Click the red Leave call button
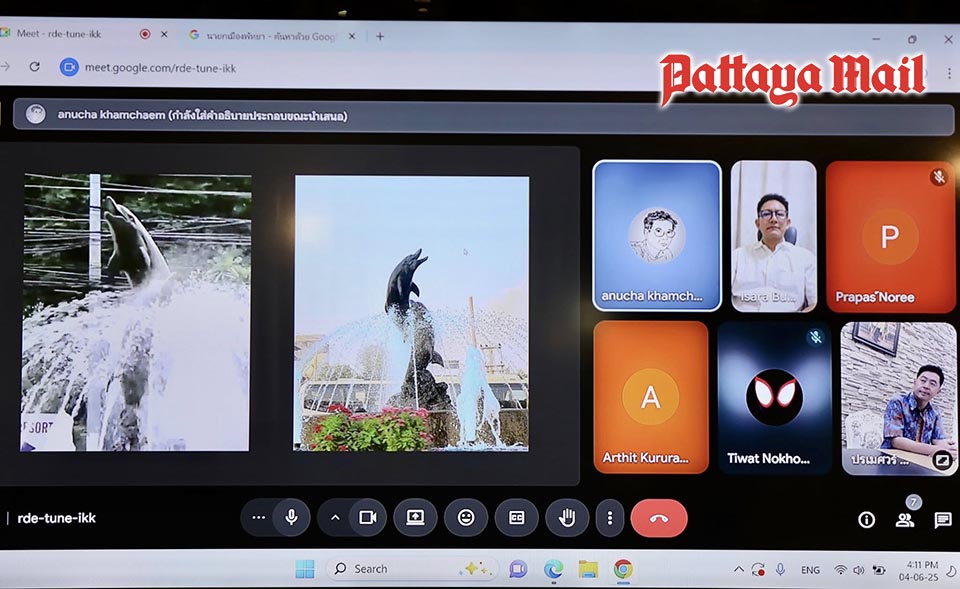 (658, 518)
